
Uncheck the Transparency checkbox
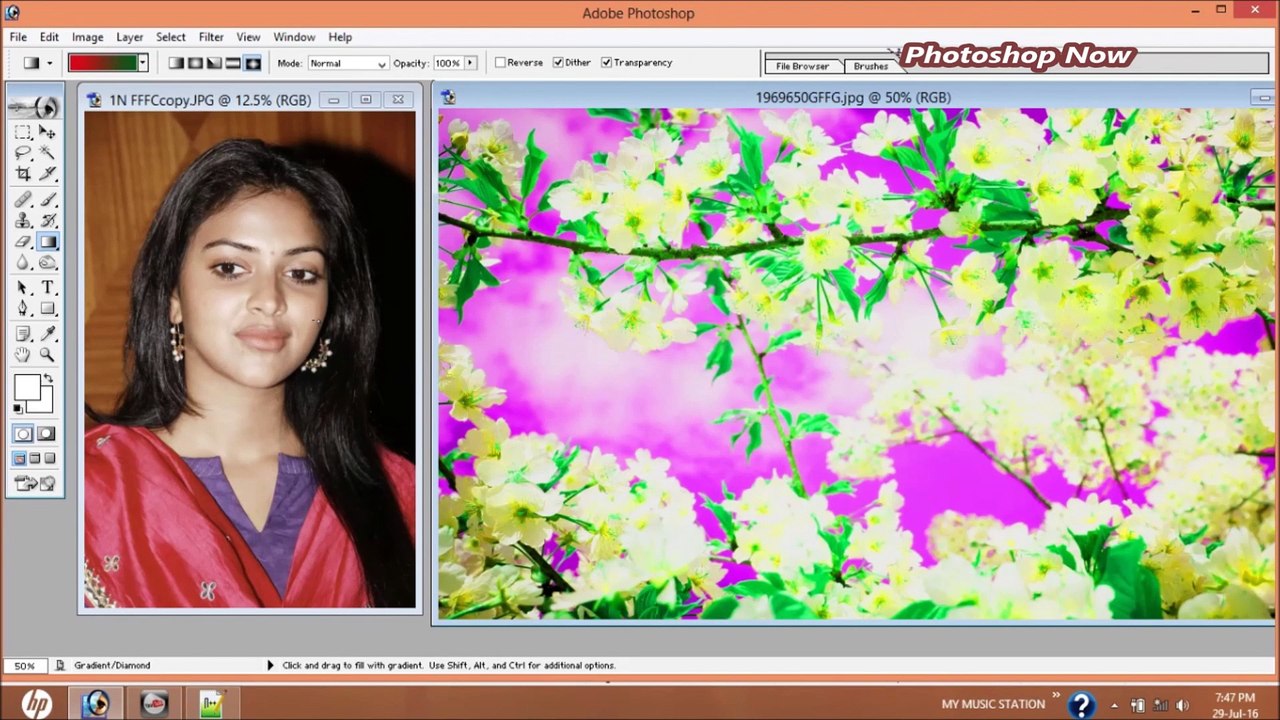606,63
